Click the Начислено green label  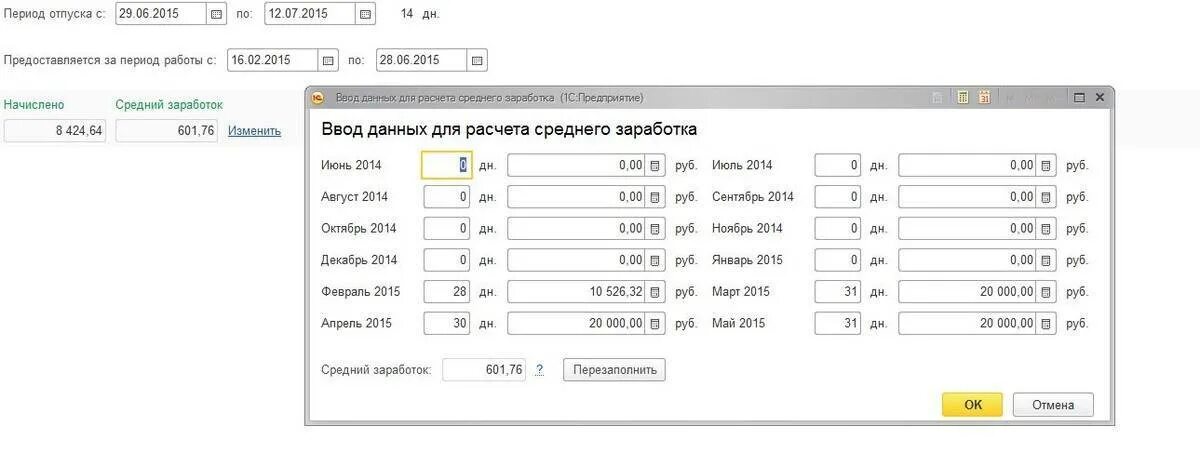(x=34, y=104)
